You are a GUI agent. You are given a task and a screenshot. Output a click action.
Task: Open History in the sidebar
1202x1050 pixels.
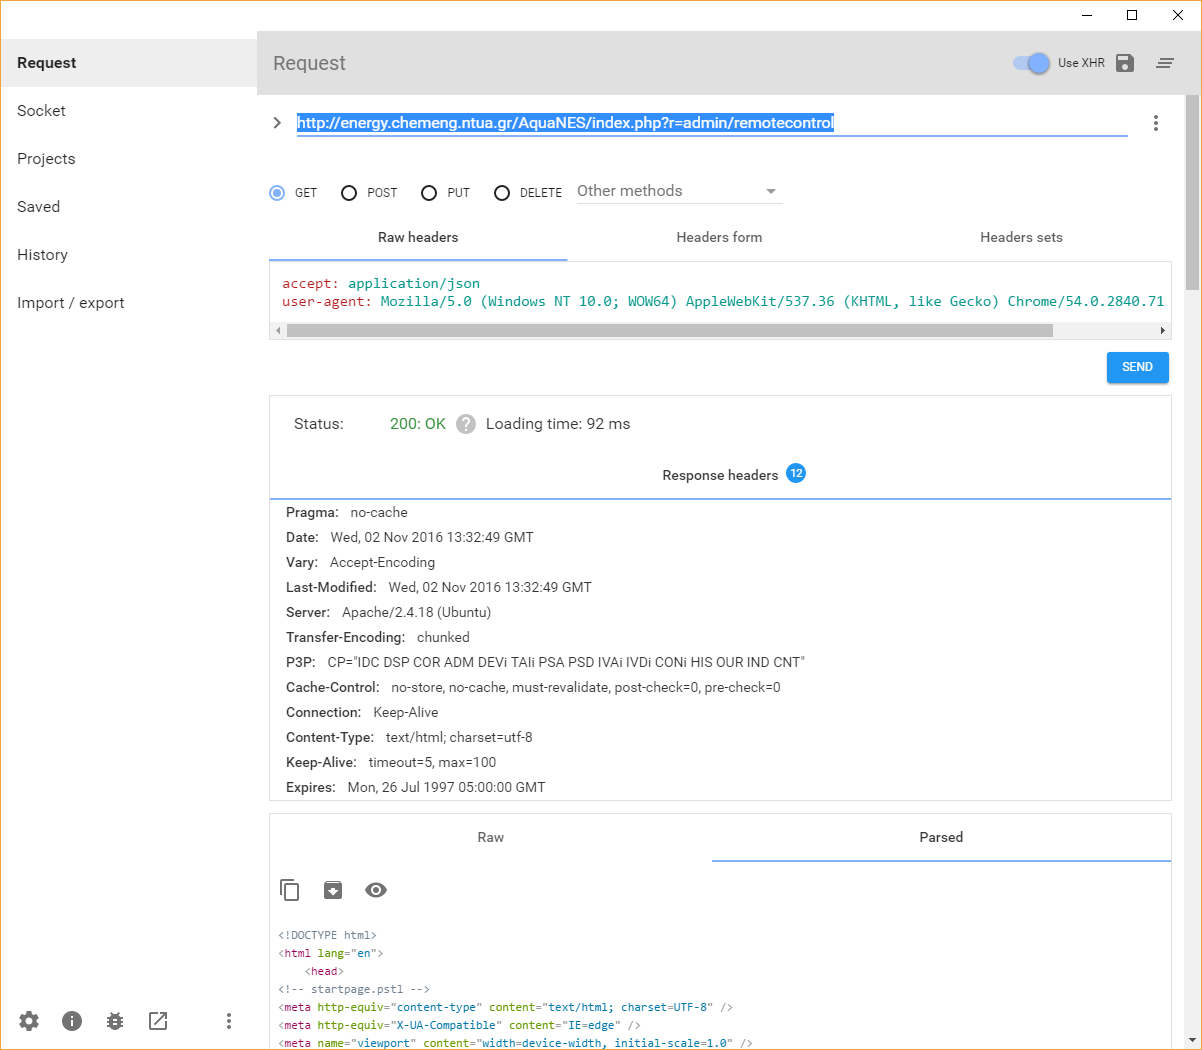pyautogui.click(x=129, y=255)
